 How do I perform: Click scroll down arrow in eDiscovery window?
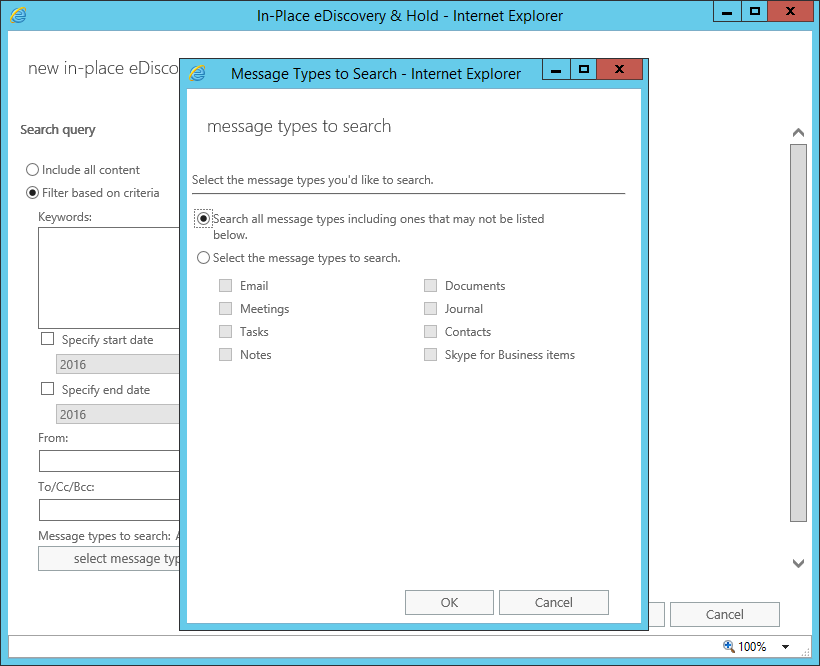click(798, 563)
